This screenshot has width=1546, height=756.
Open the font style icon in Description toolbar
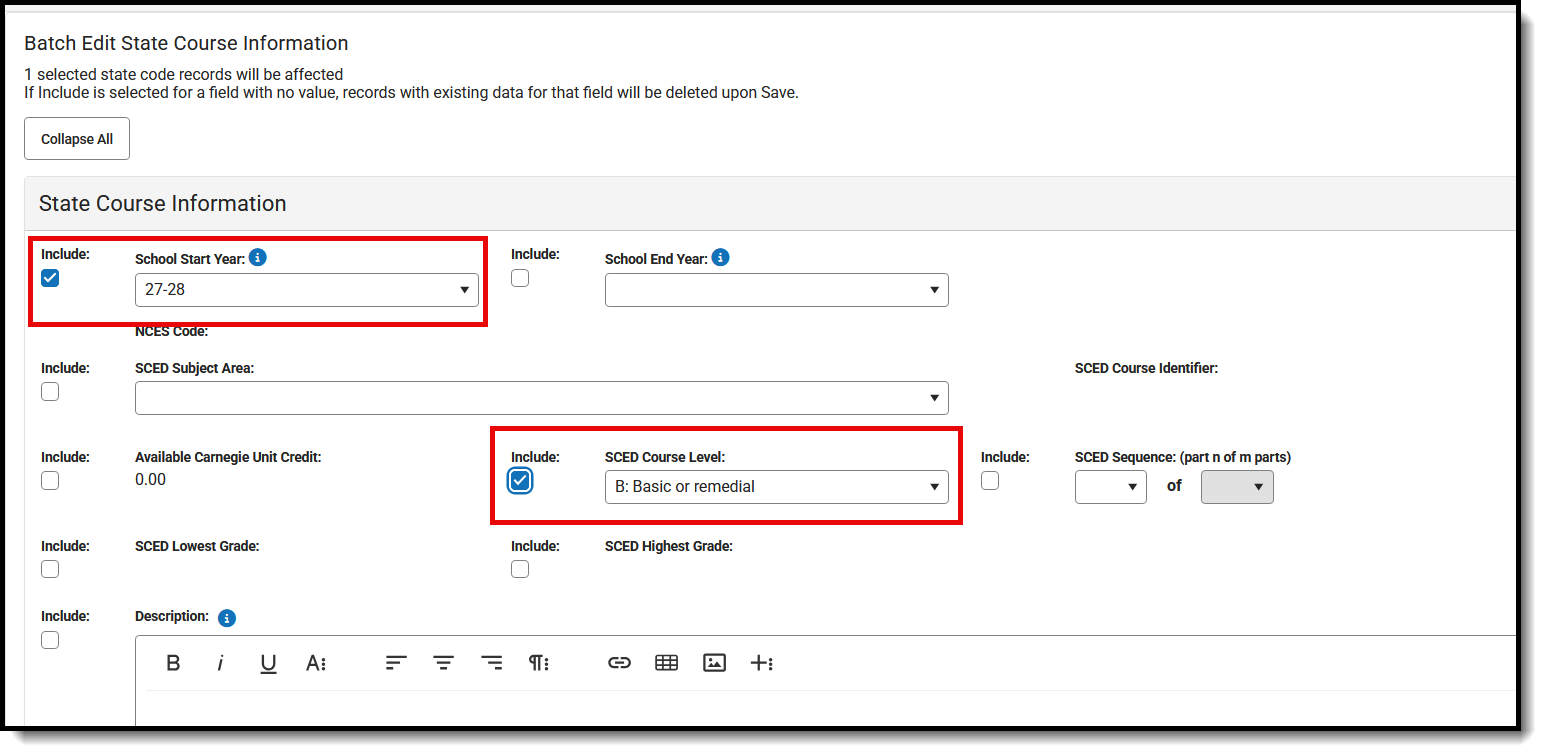(x=316, y=662)
